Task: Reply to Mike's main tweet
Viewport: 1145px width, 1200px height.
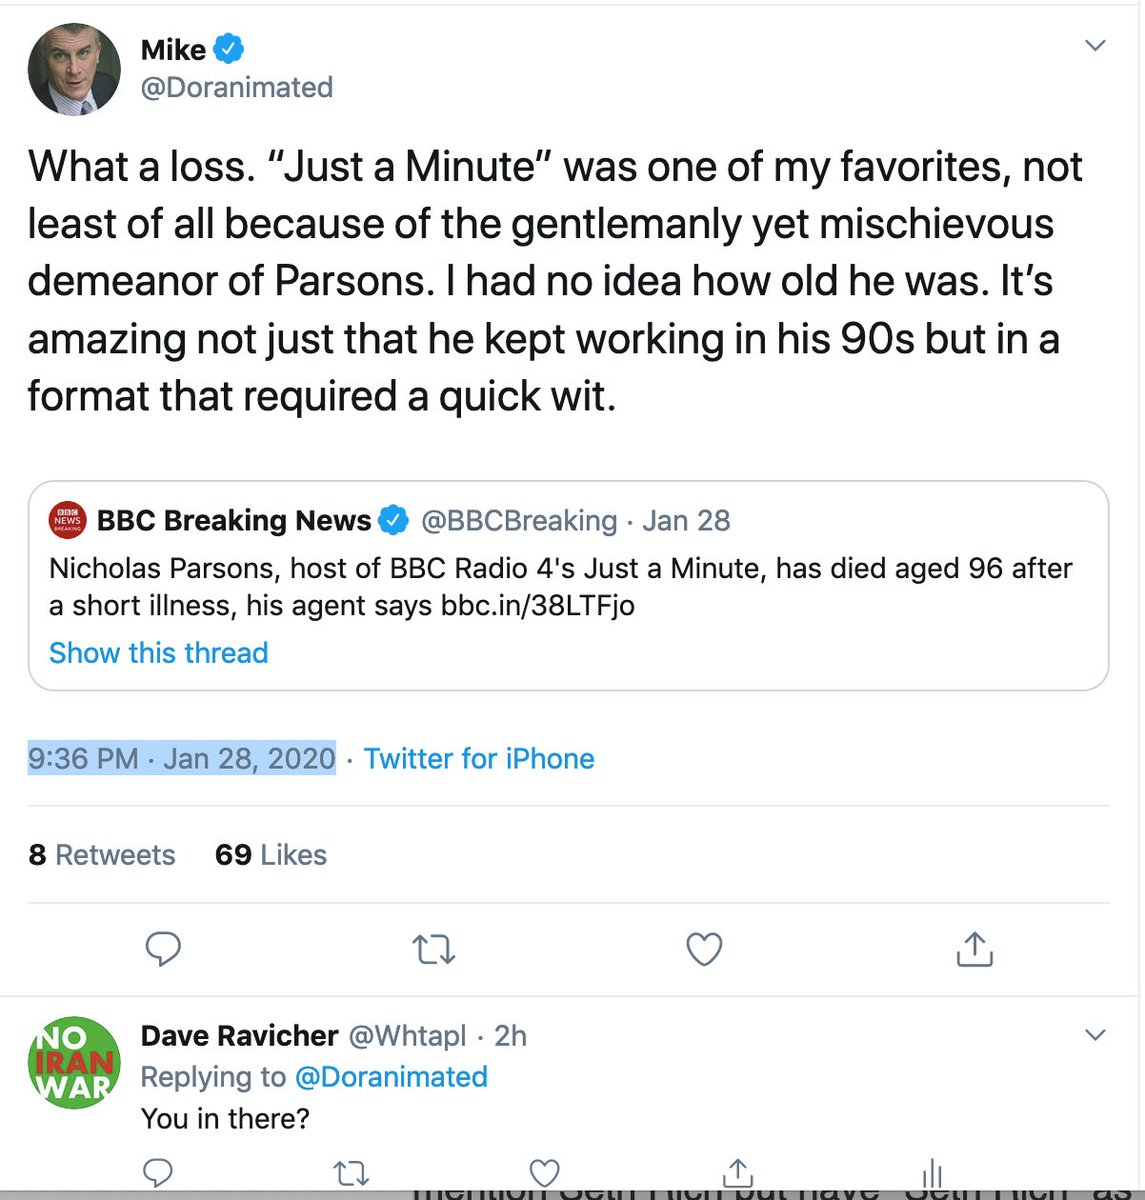Action: coord(163,948)
